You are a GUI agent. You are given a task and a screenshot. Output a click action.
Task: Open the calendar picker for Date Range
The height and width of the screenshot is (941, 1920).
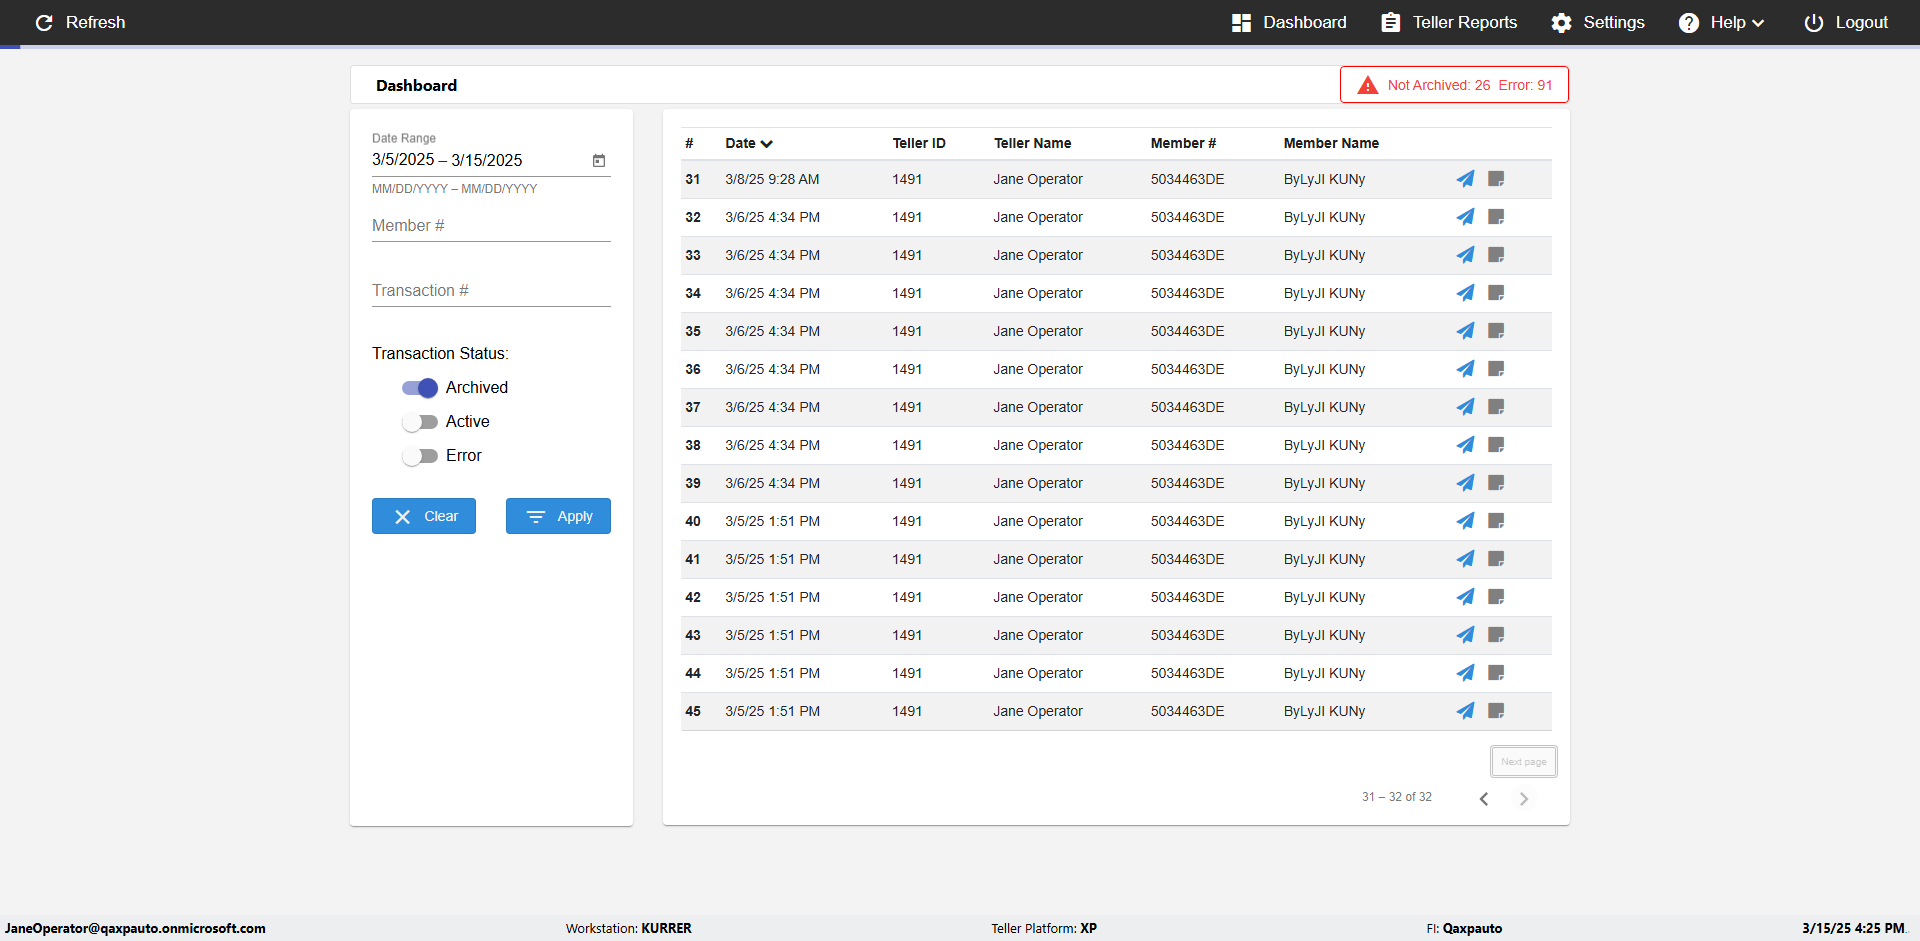pyautogui.click(x=599, y=160)
